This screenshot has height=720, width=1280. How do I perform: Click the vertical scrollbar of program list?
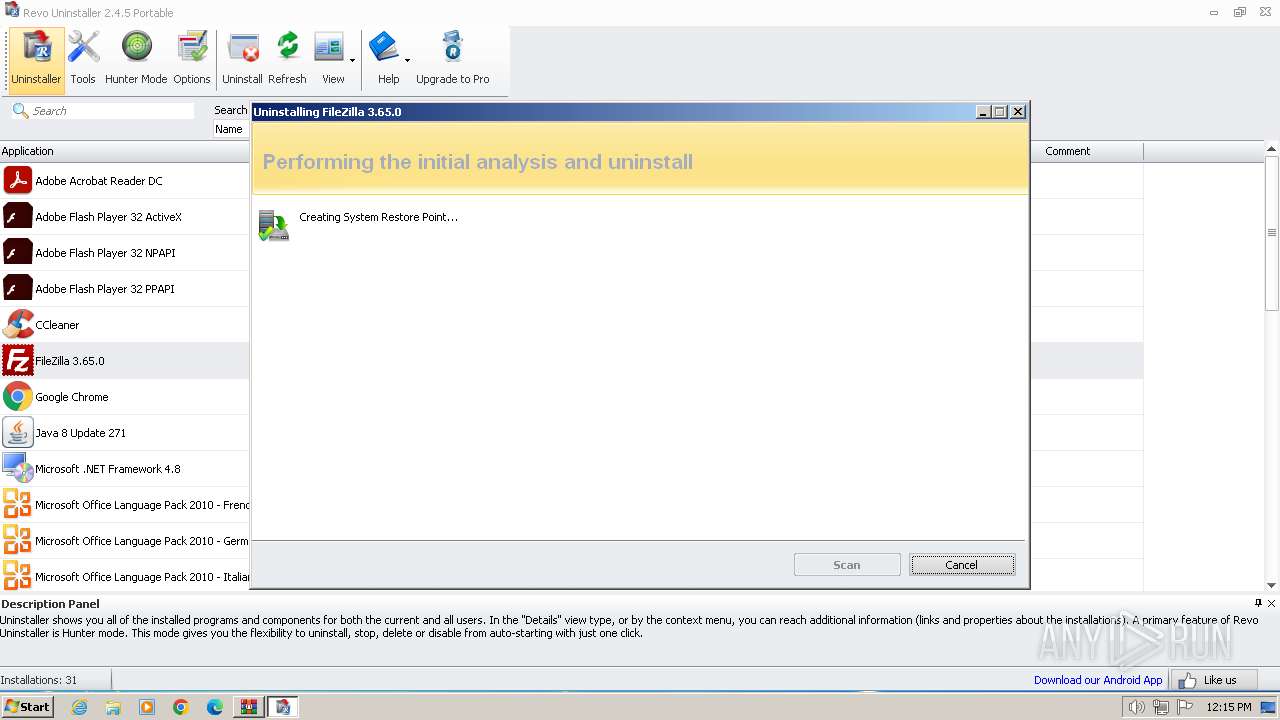pos(1272,233)
